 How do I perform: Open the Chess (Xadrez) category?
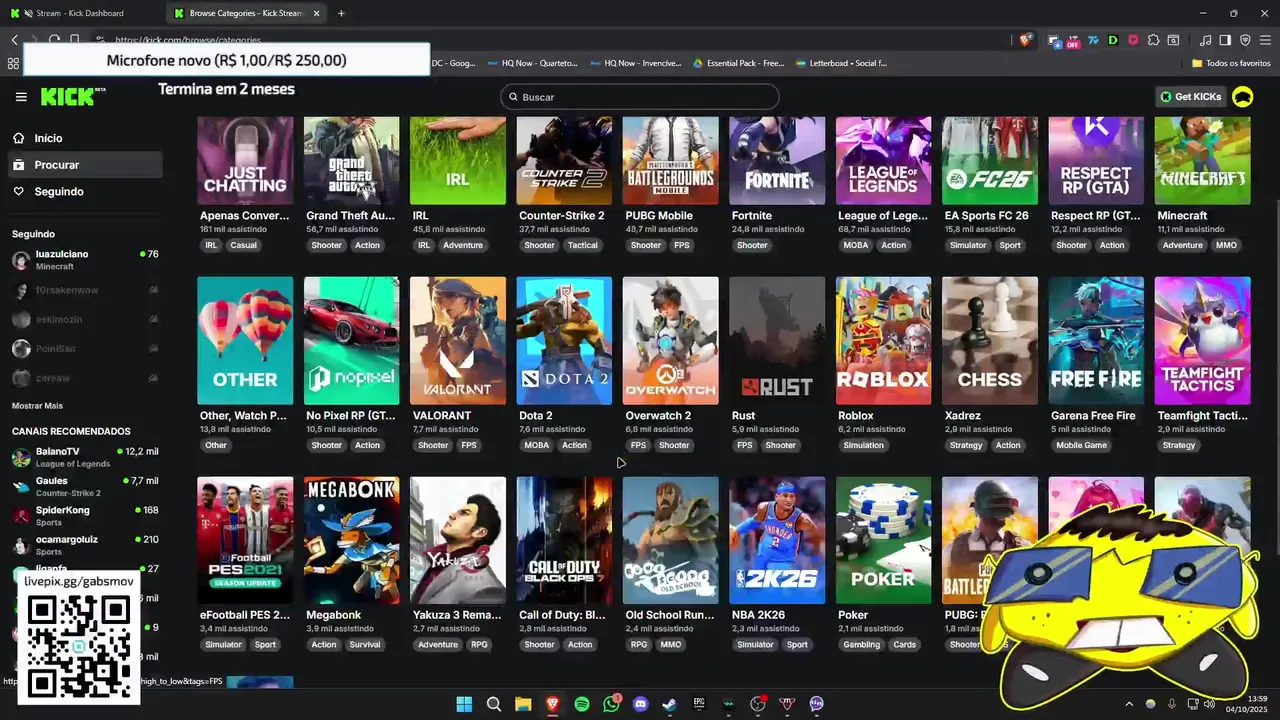[990, 341]
